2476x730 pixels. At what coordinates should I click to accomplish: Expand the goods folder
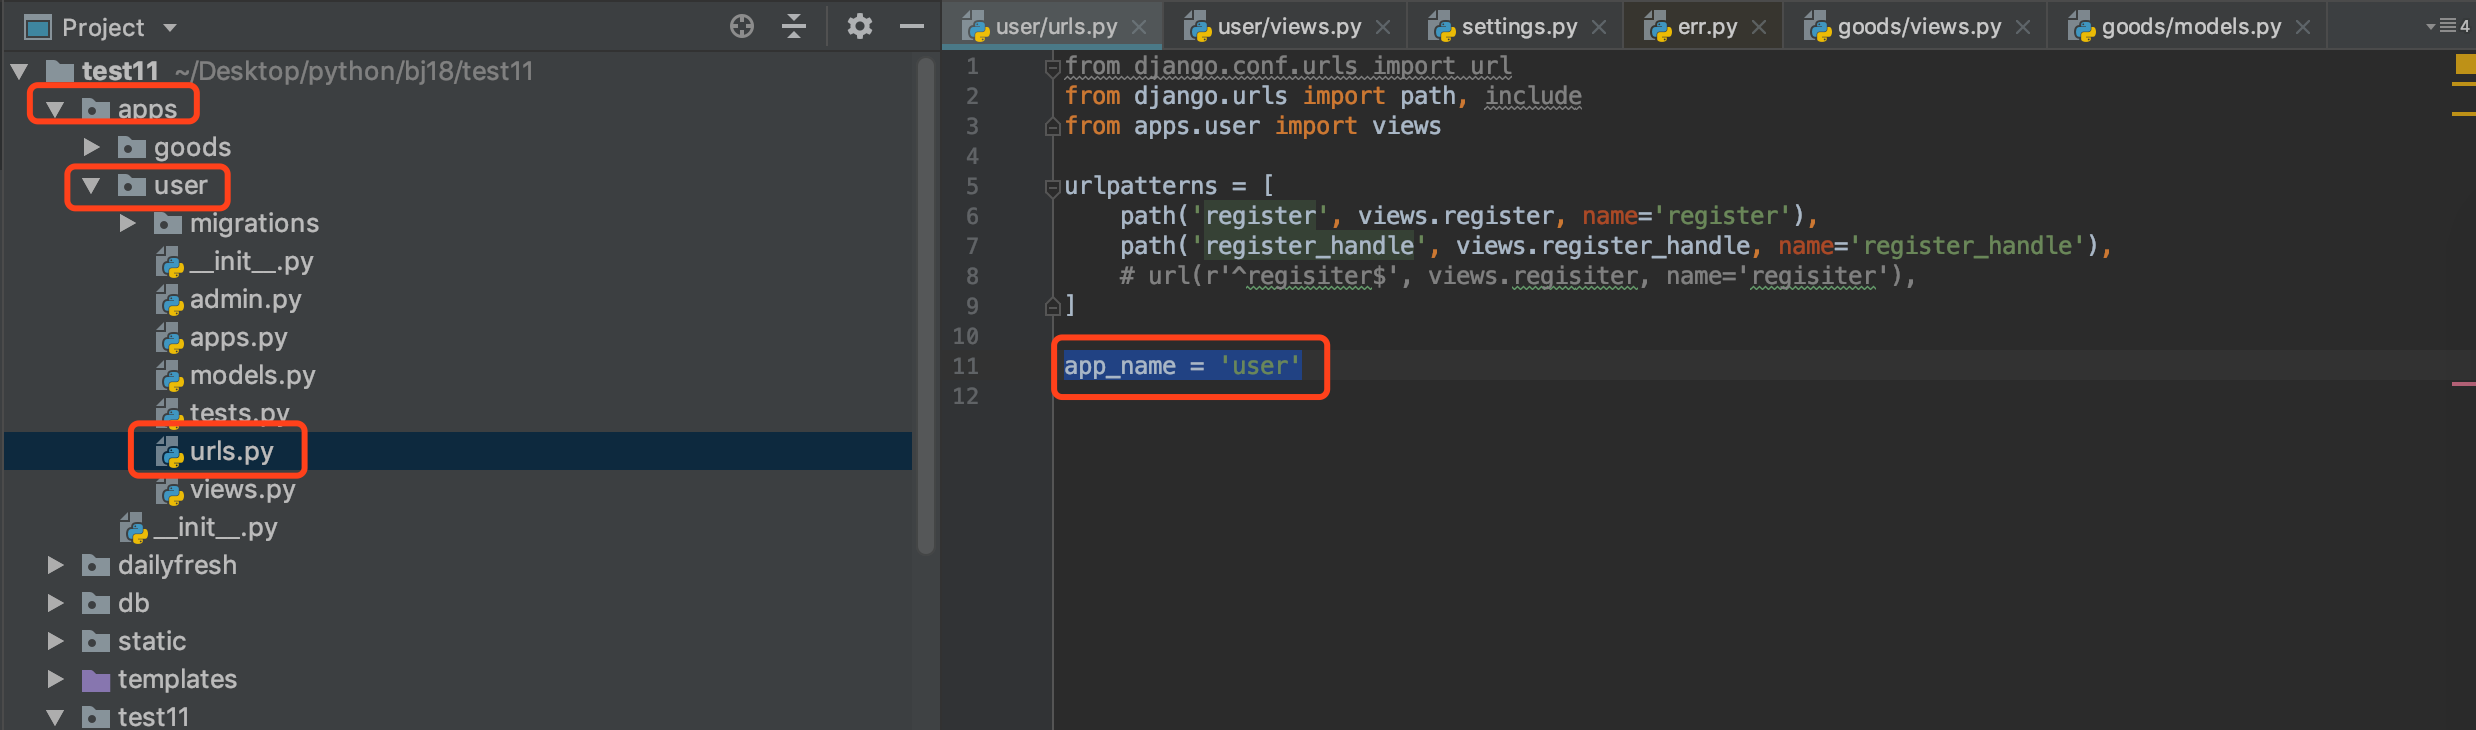coord(91,147)
